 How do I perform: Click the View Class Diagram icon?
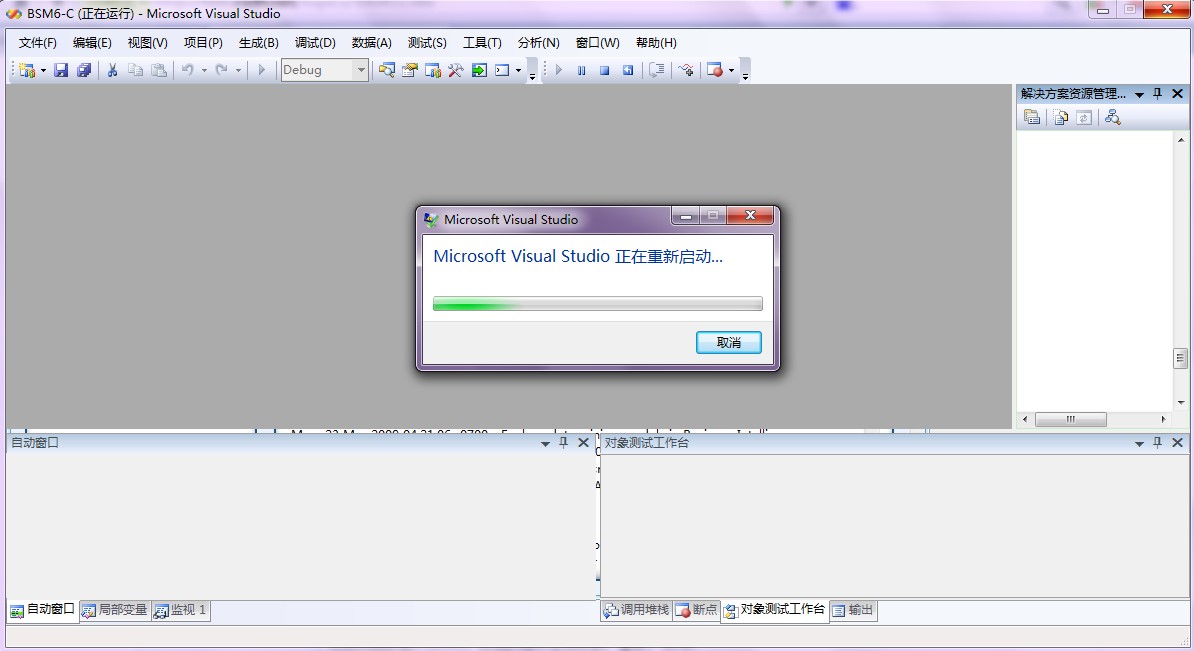point(1113,117)
